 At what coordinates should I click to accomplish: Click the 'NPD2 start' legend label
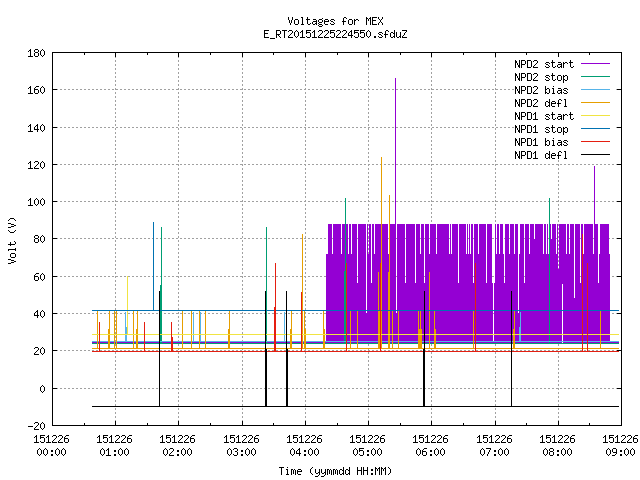[x=544, y=64]
